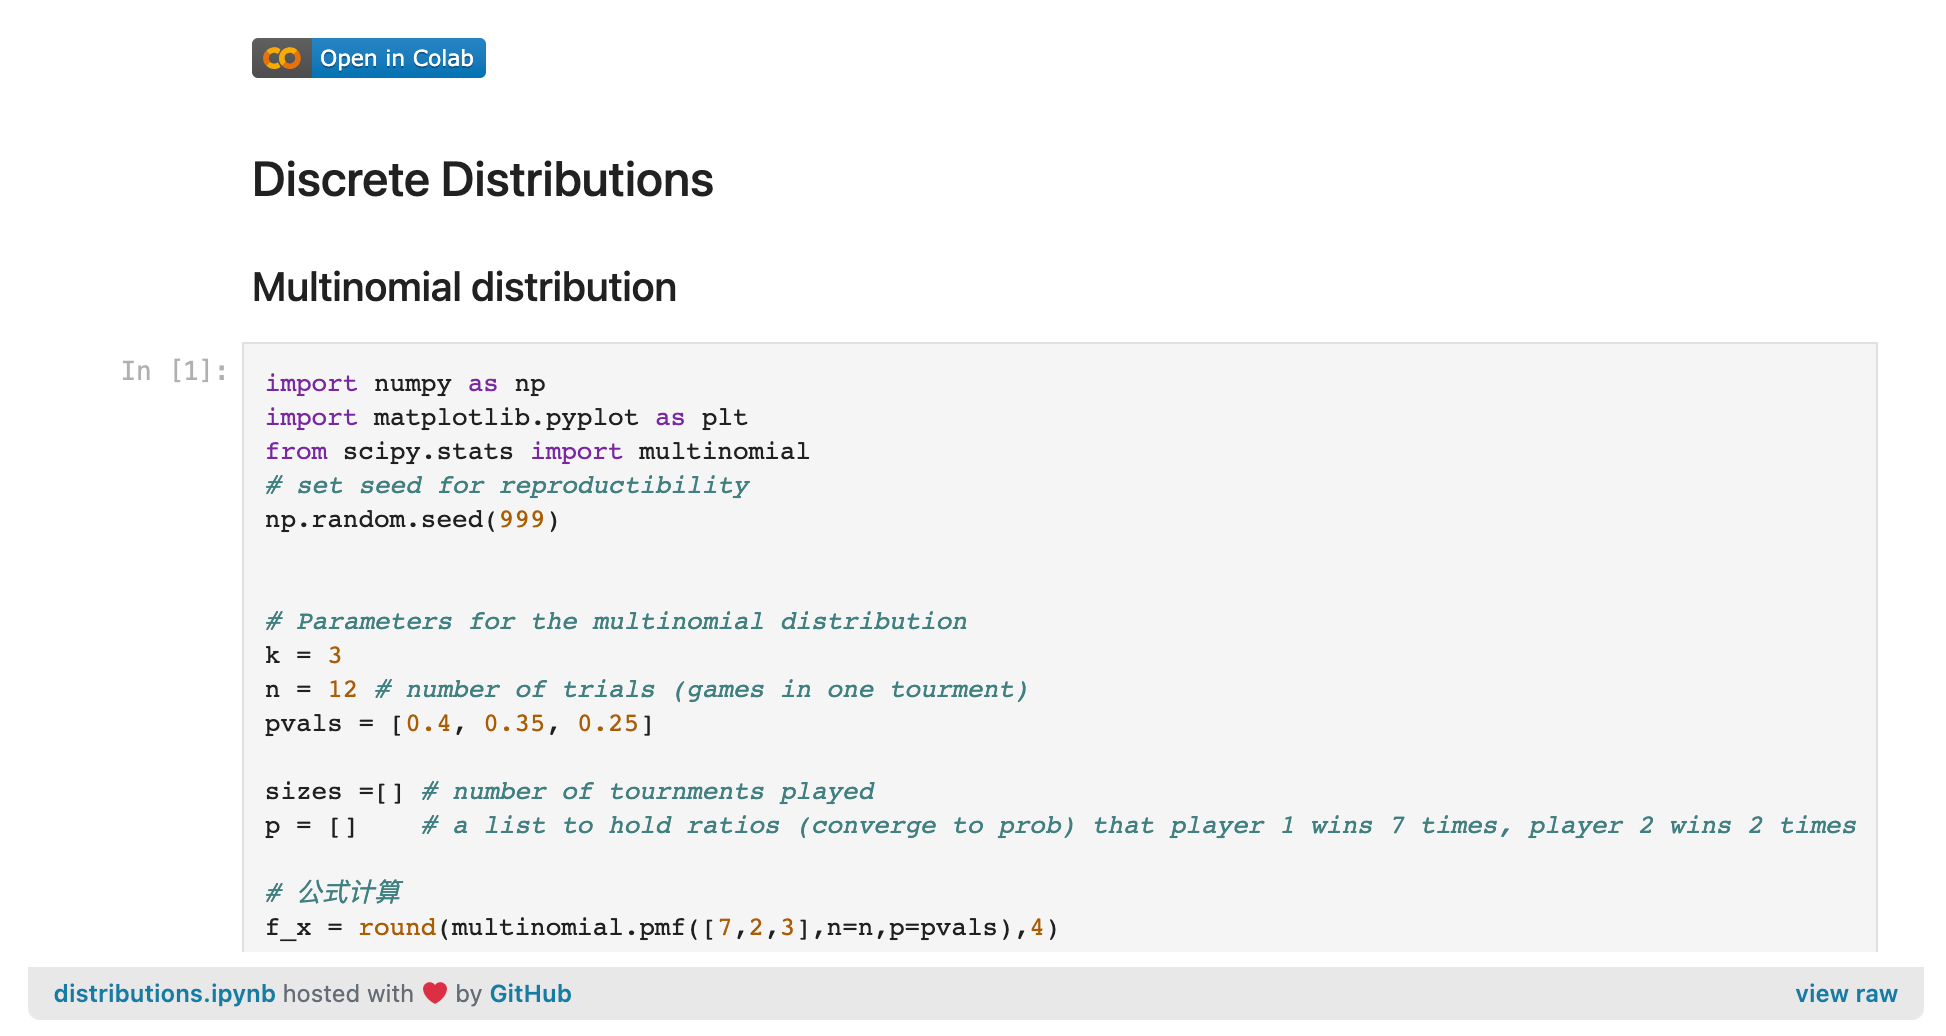Follow the GitHub link in the footer
This screenshot has height=1036, width=1946.
pos(530,994)
